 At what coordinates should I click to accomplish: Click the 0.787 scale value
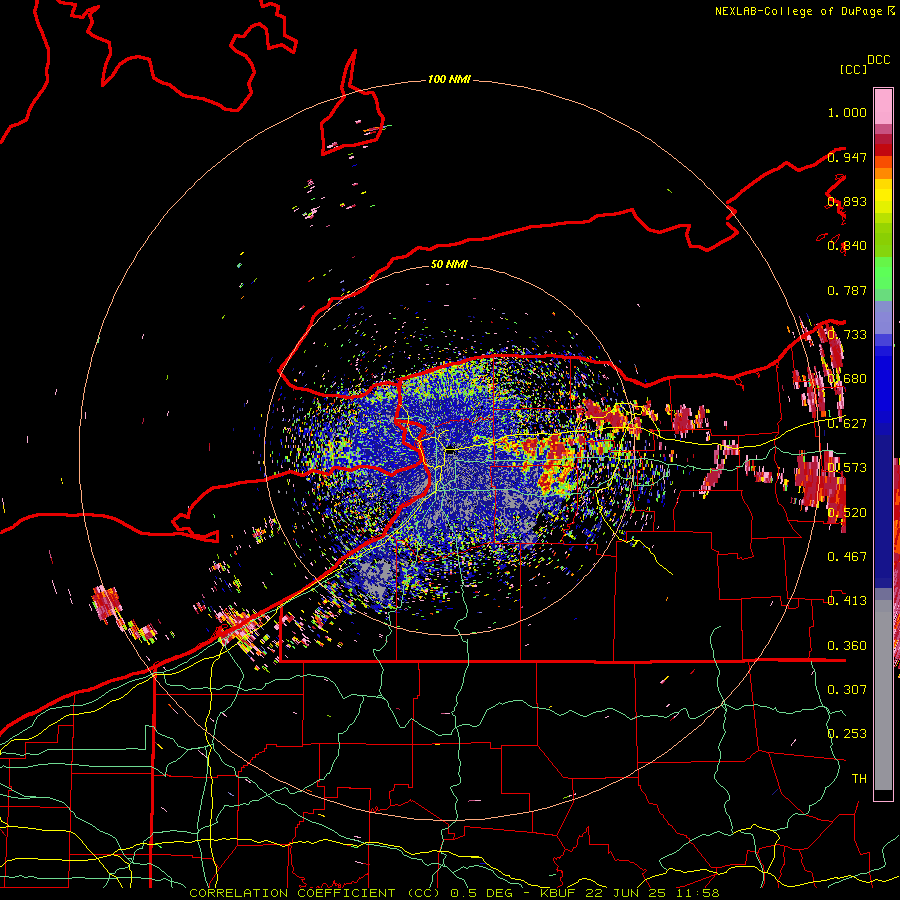point(847,290)
